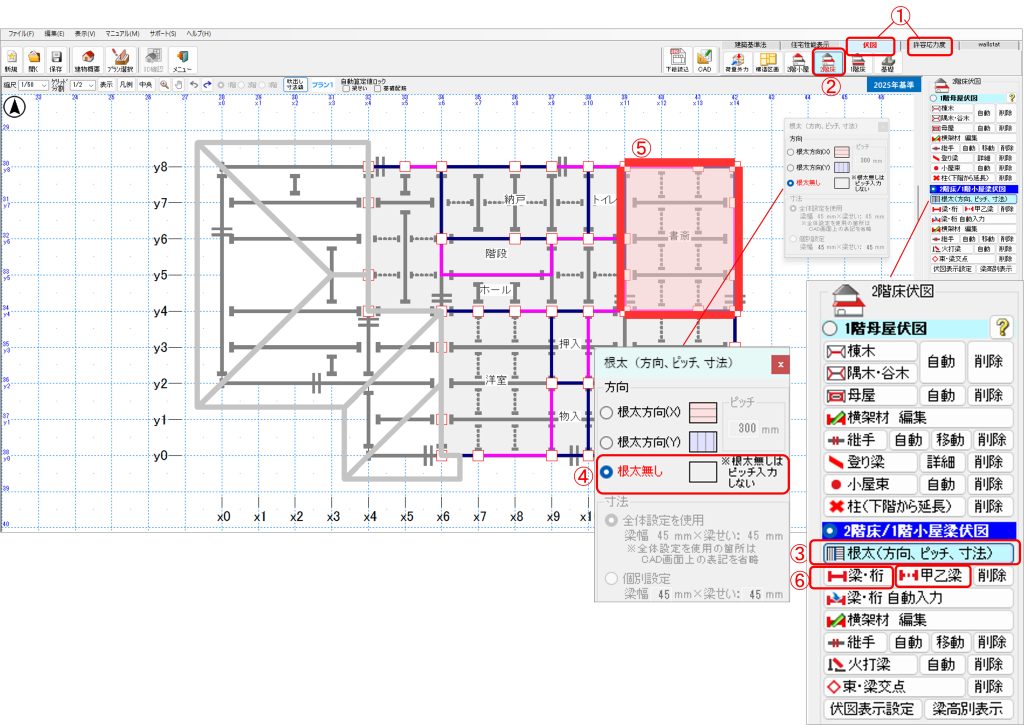The height and width of the screenshot is (725, 1024).
Task: Click the 構造区画 toolbar icon
Action: (767, 62)
